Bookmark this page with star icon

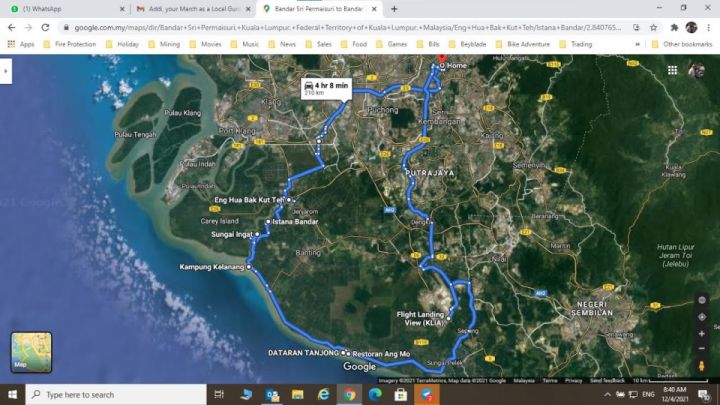point(653,28)
